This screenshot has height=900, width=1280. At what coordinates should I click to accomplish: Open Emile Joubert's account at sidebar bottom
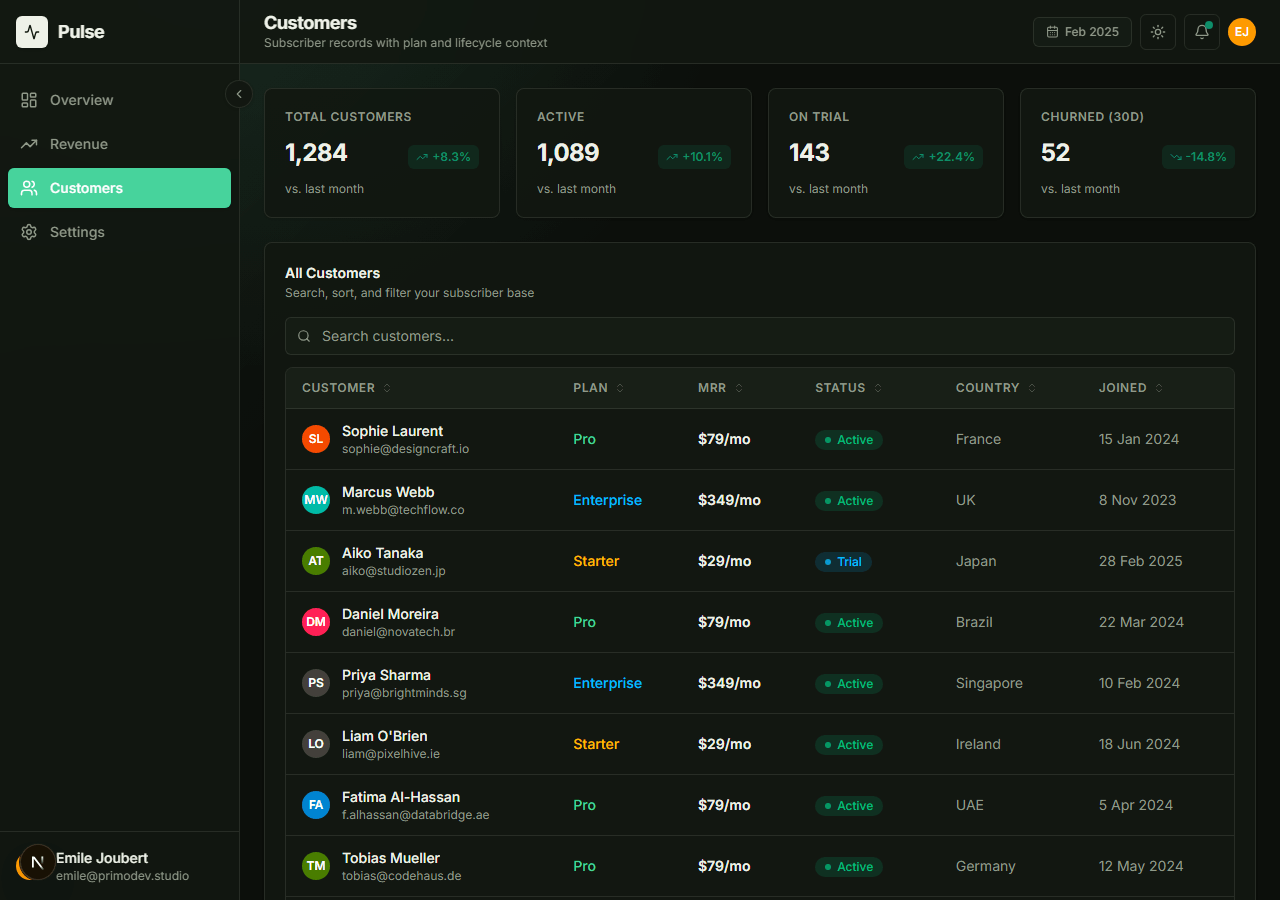click(119, 866)
